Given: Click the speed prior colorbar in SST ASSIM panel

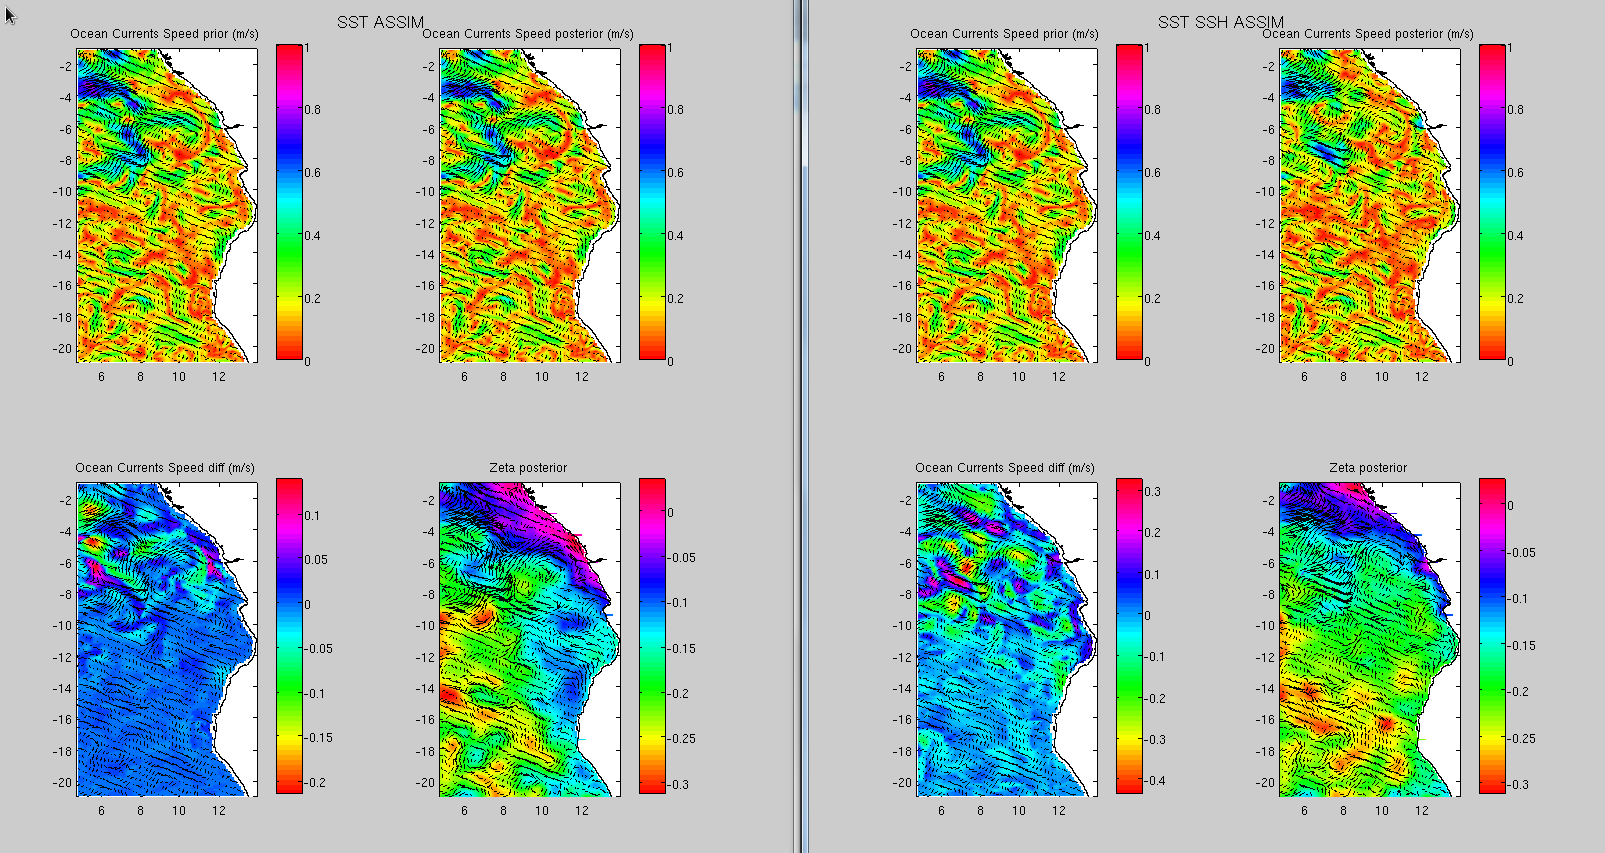Looking at the screenshot, I should pos(289,202).
